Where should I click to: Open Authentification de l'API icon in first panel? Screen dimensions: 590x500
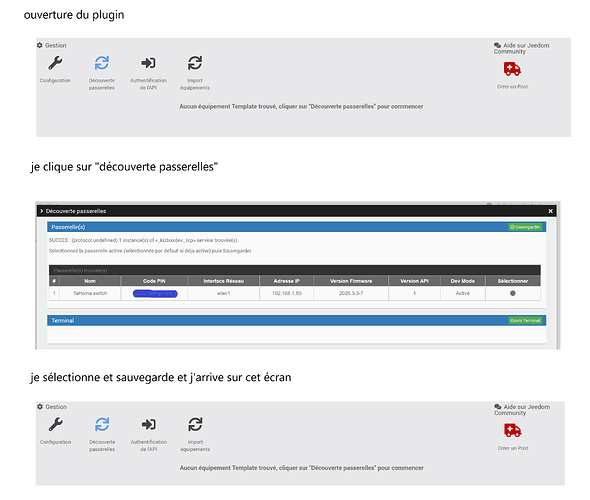[148, 63]
